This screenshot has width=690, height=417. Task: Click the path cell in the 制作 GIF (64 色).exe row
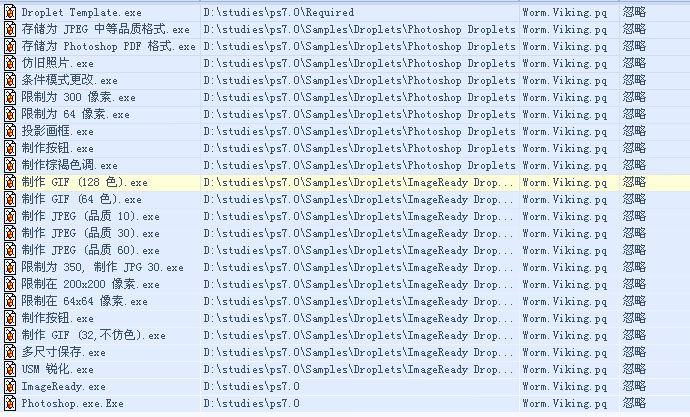point(358,199)
